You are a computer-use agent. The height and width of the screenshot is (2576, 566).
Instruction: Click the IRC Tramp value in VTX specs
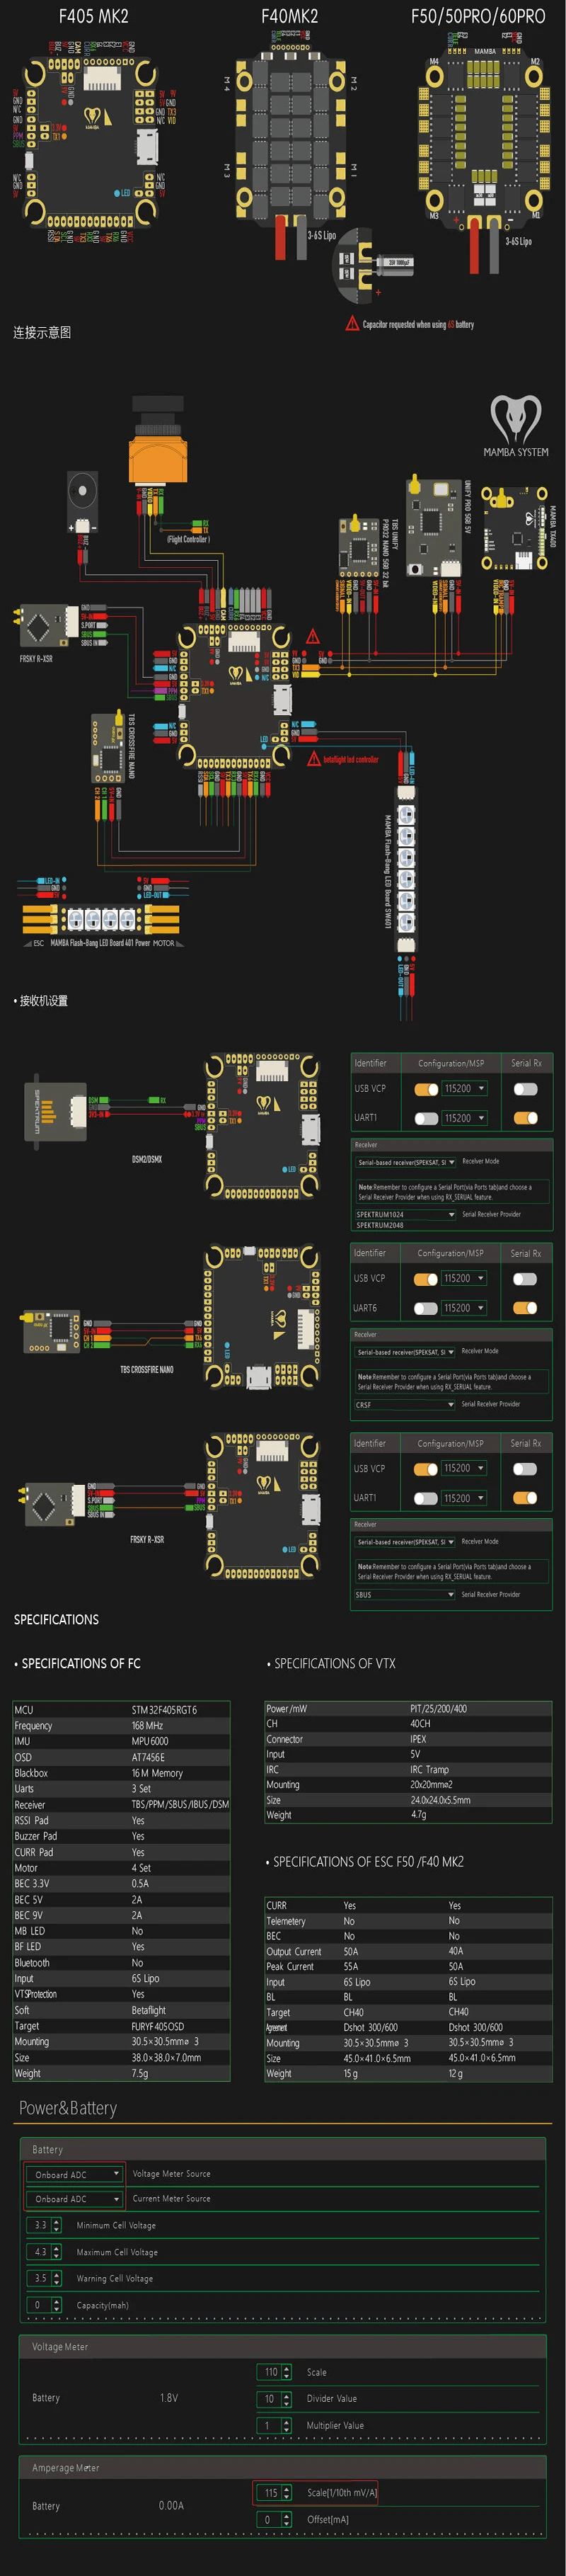coord(429,1769)
